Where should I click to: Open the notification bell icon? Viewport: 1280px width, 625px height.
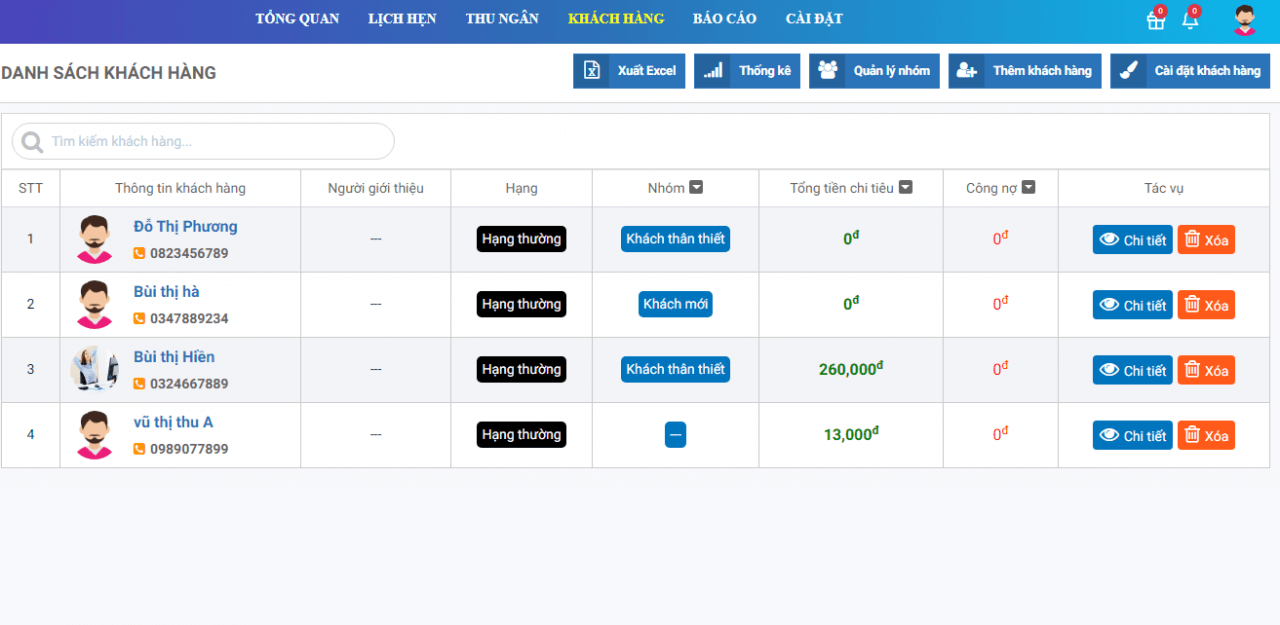click(x=1189, y=20)
